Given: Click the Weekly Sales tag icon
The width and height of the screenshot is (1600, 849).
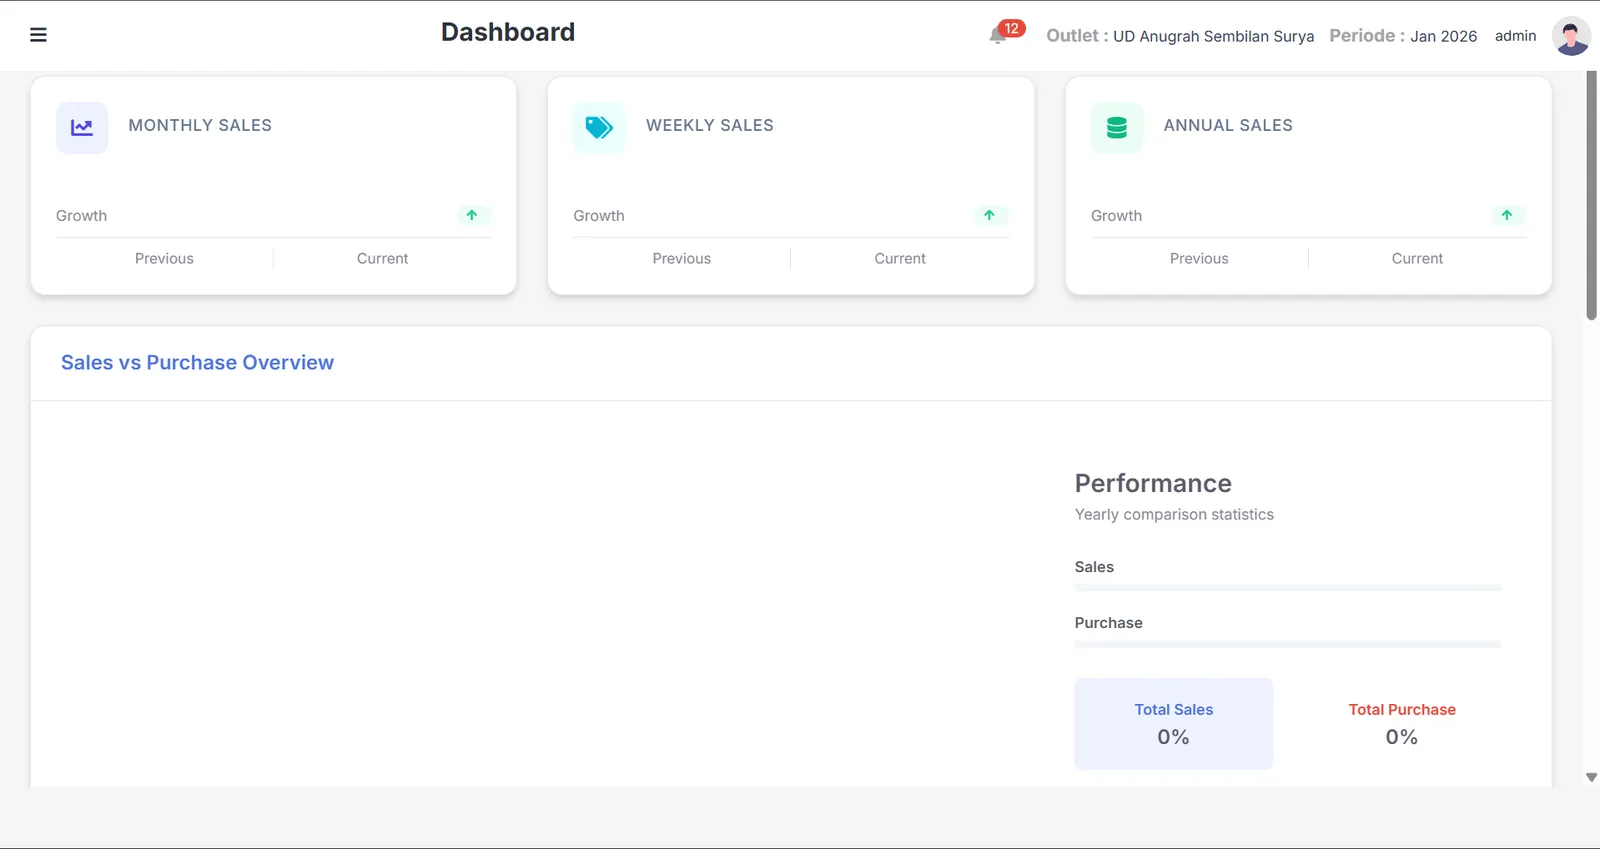Looking at the screenshot, I should point(599,127).
